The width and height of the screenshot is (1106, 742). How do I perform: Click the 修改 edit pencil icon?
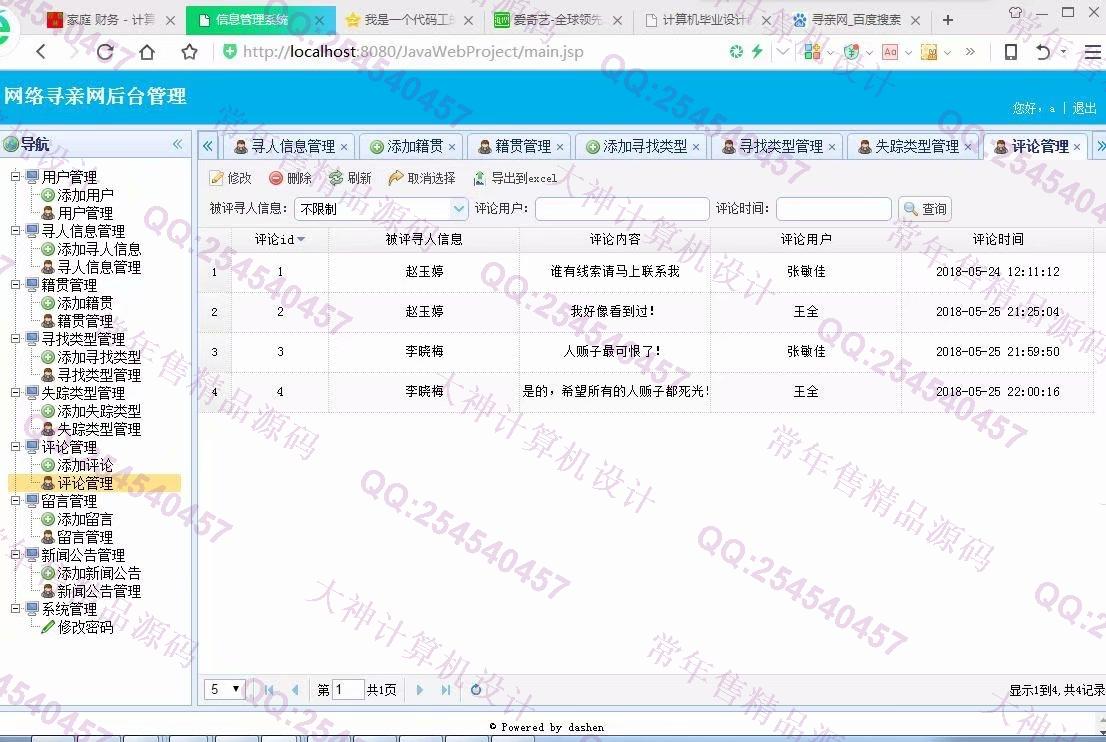[x=217, y=178]
